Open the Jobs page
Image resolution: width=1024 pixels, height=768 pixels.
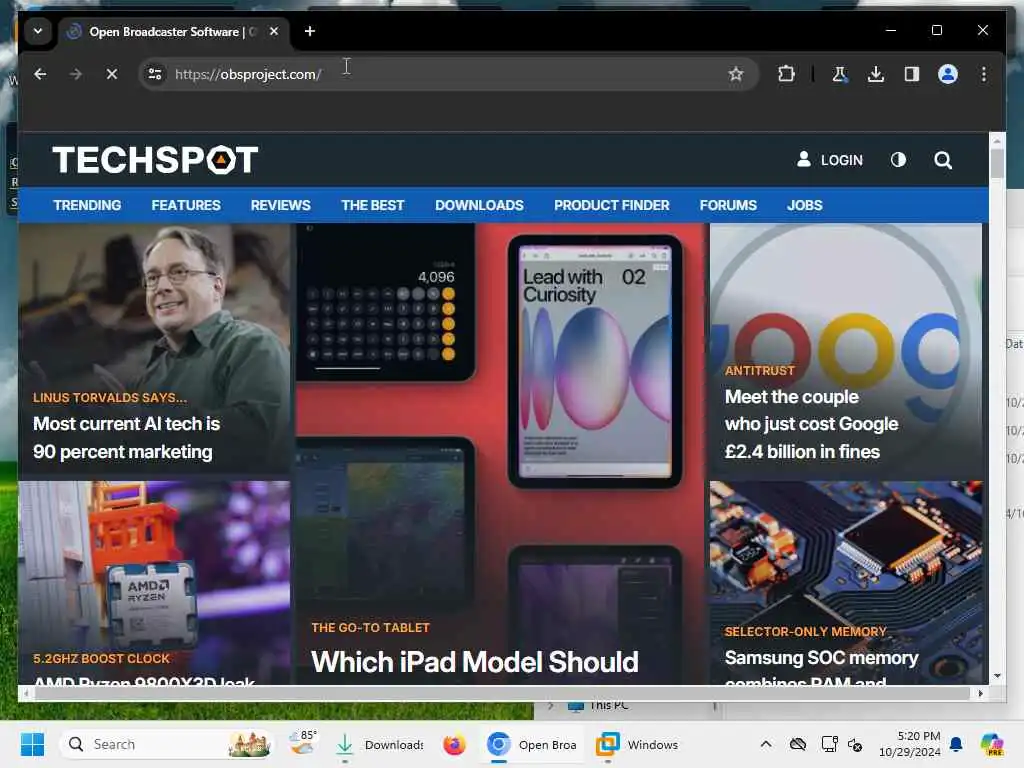click(x=805, y=205)
